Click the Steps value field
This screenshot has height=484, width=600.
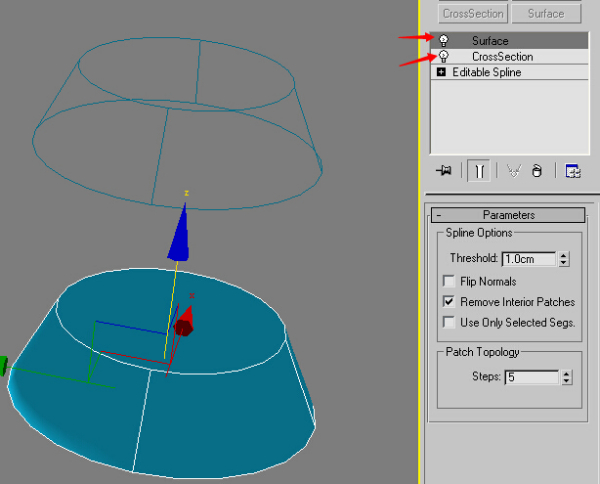point(532,377)
